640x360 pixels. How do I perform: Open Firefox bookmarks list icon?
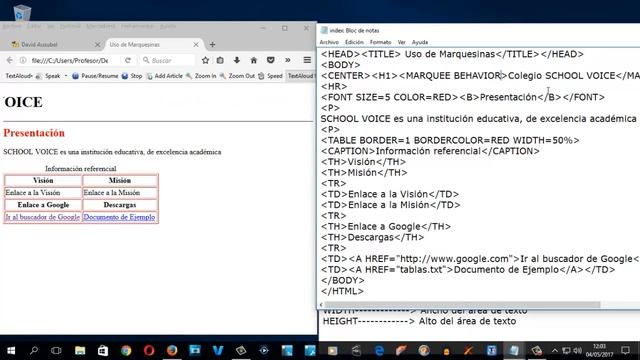click(220, 60)
